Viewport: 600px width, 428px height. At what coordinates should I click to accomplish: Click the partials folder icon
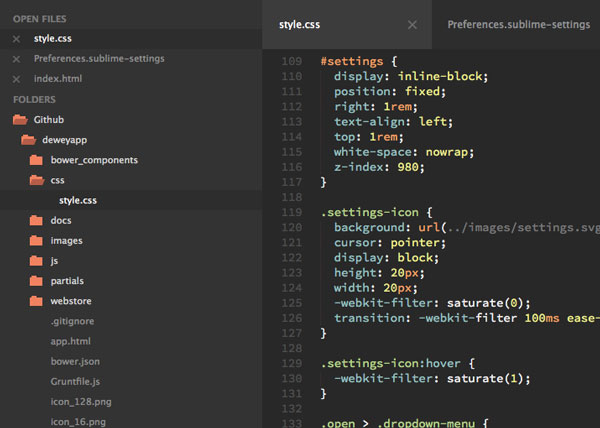(x=36, y=281)
